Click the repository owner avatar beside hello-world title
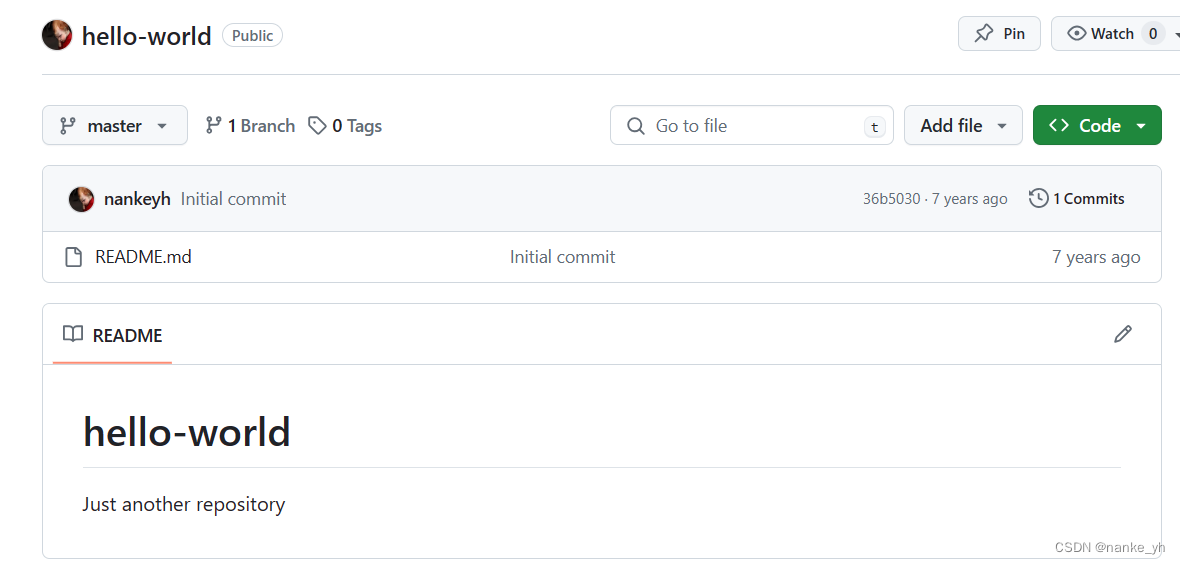The height and width of the screenshot is (564, 1180). [x=56, y=35]
